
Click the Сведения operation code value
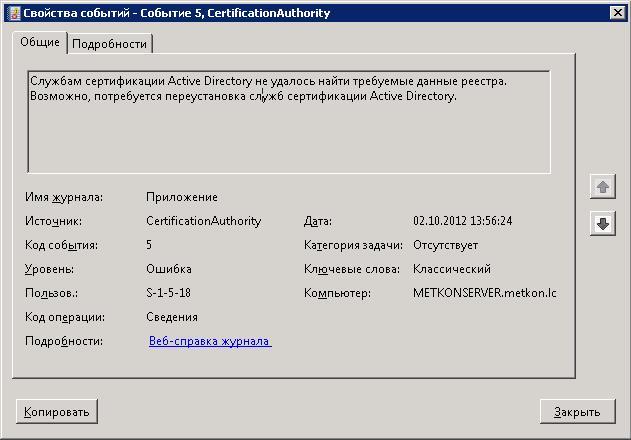[x=171, y=317]
